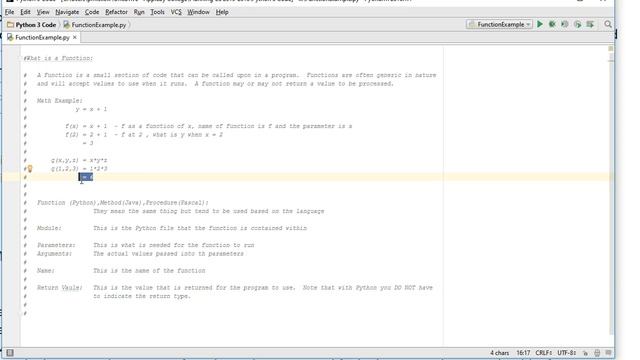The height and width of the screenshot is (360, 640).
Task: Click the memory indicator icon in status bar
Action: pyautogui.click(x=609, y=353)
